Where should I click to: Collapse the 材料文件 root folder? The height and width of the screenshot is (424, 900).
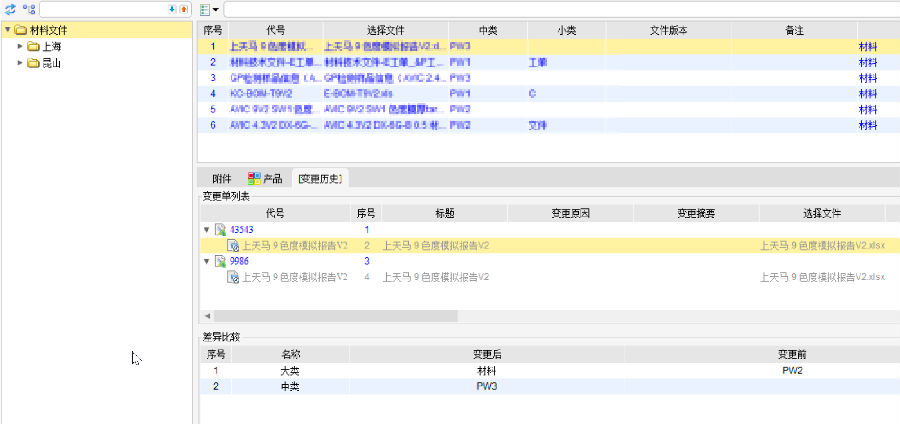[x=8, y=30]
